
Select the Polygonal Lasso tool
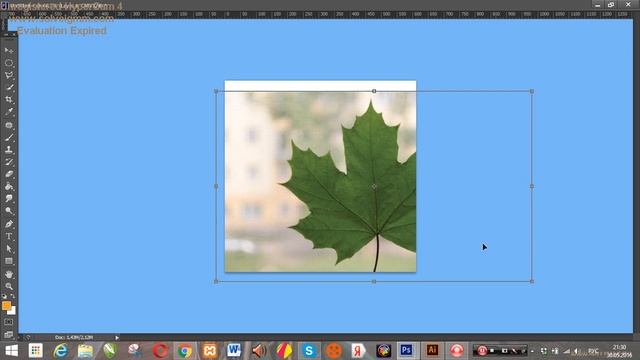(x=9, y=75)
